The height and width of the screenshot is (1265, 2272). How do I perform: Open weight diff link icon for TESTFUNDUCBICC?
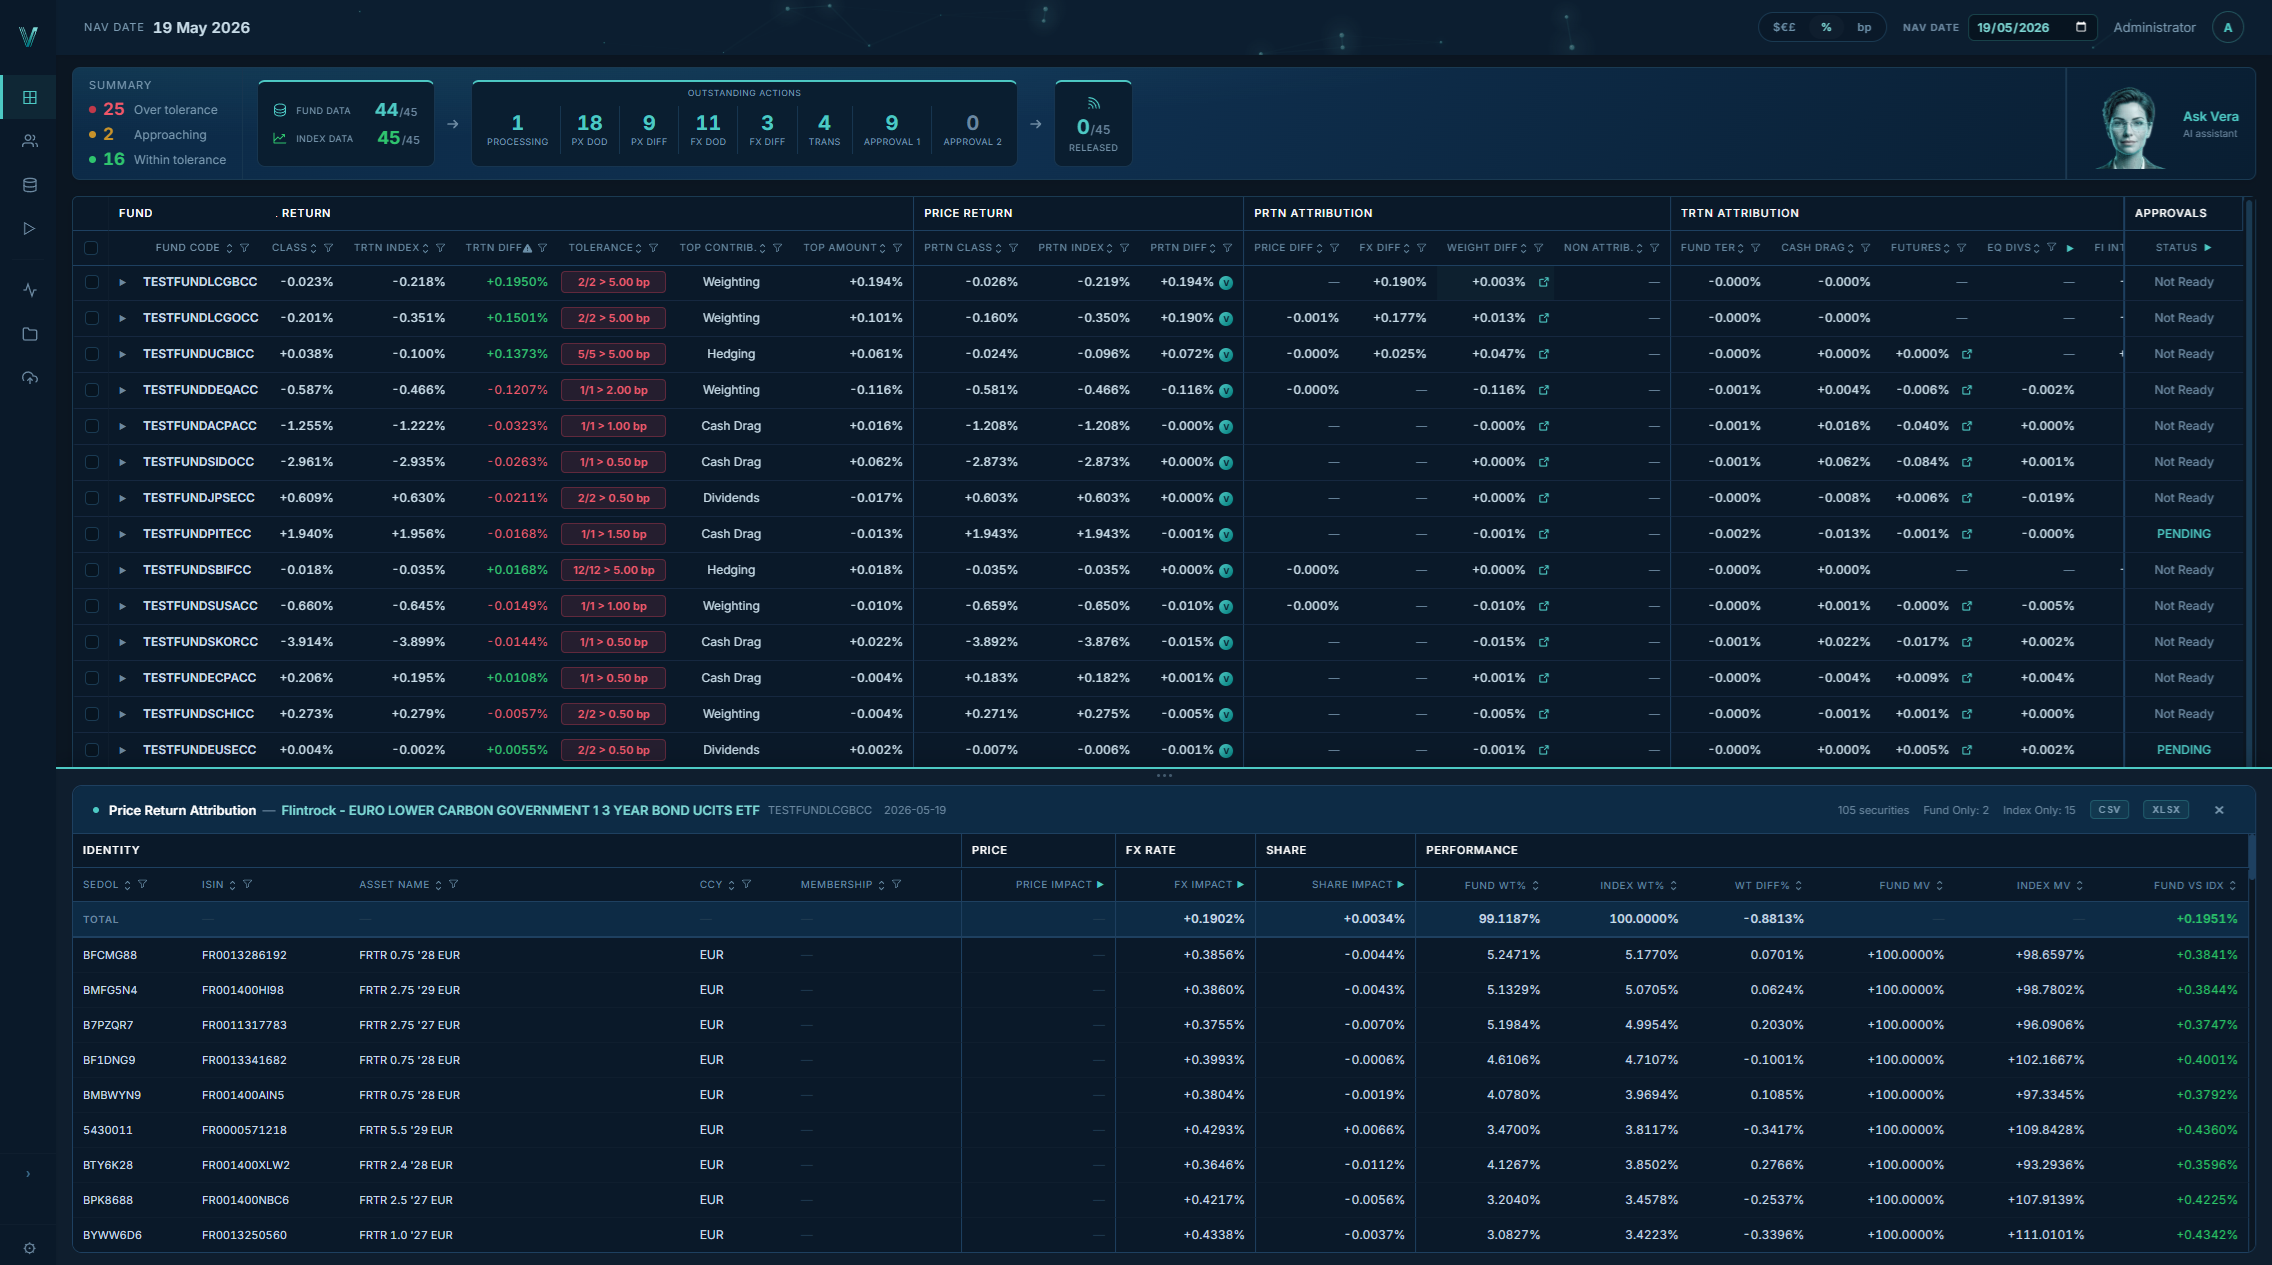point(1544,354)
